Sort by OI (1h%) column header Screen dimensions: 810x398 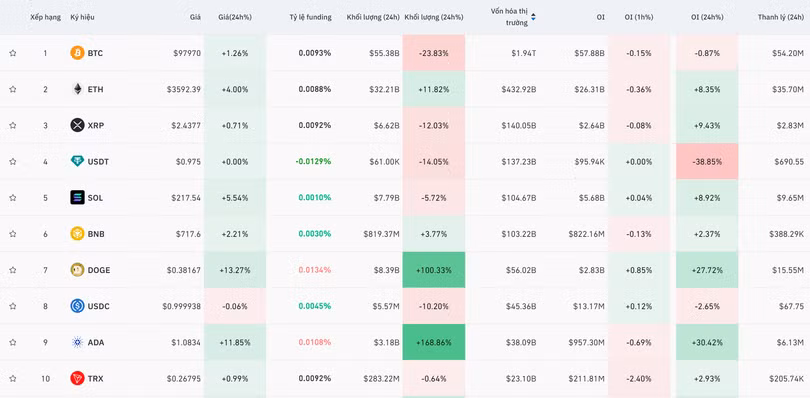638,17
